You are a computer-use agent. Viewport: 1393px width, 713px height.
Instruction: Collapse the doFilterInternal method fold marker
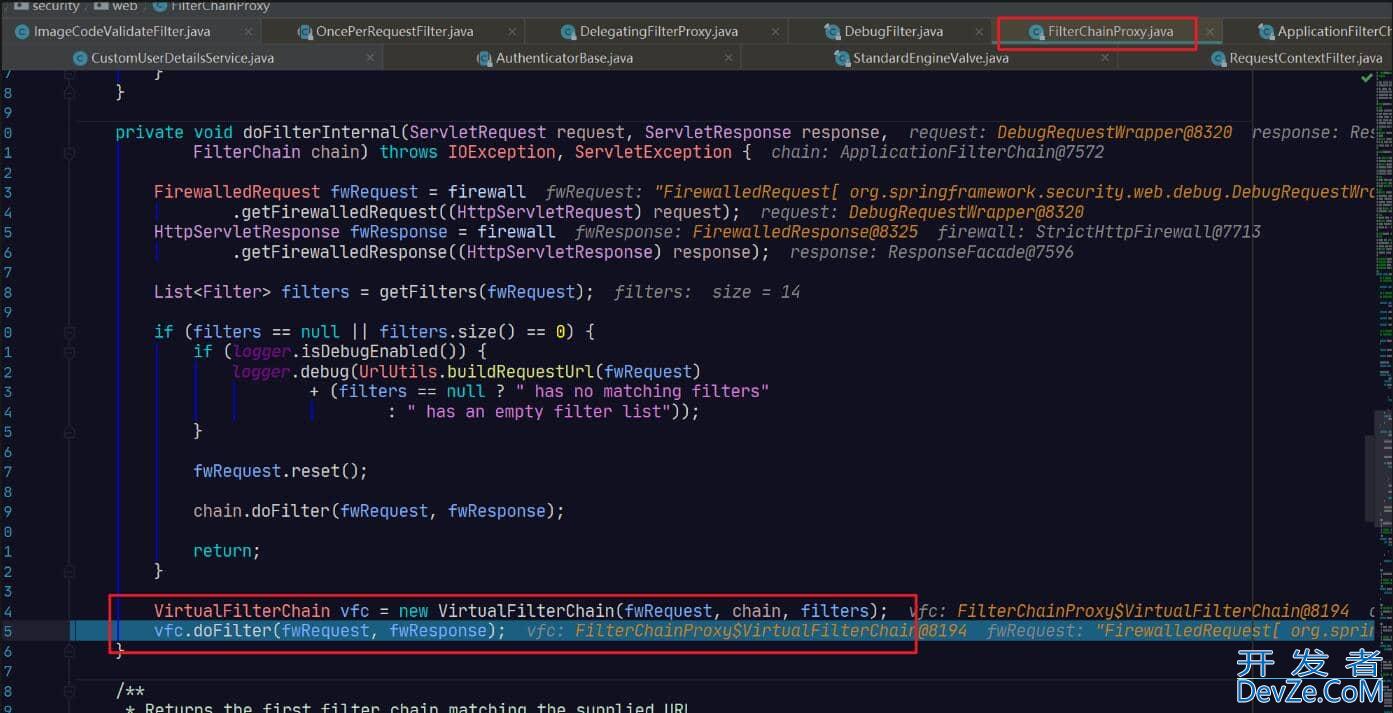coord(69,152)
